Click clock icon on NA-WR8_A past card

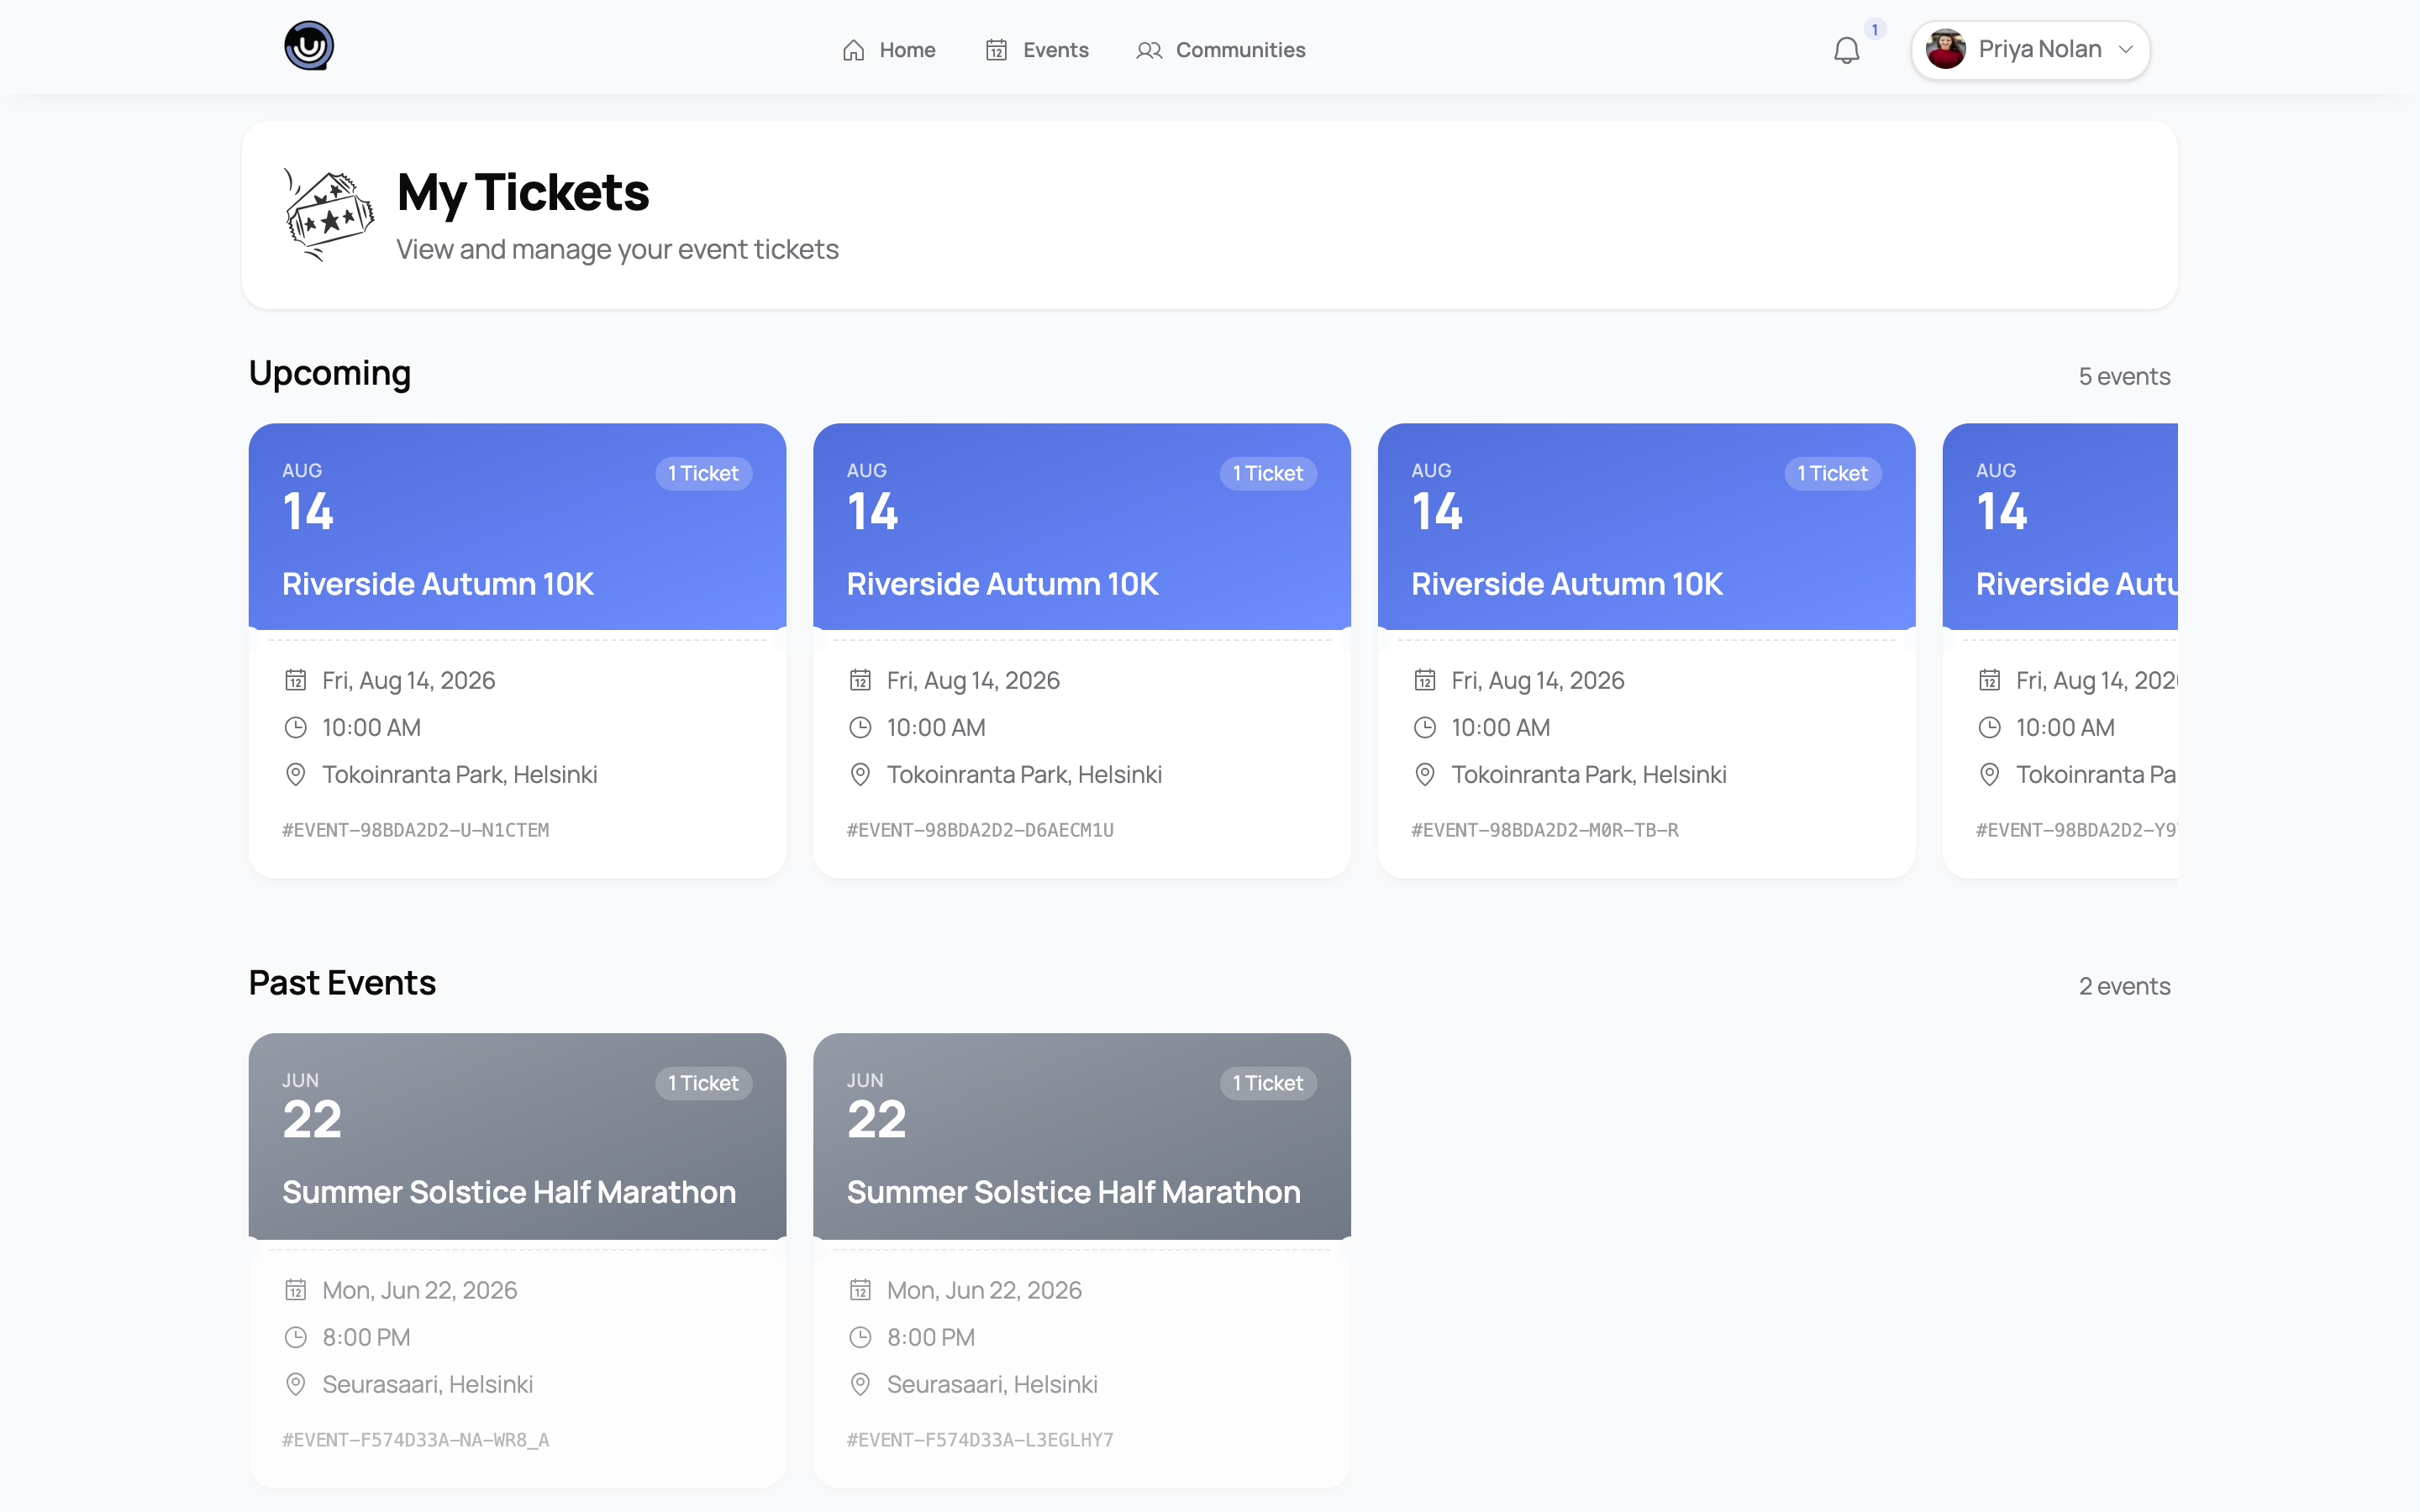(x=295, y=1338)
